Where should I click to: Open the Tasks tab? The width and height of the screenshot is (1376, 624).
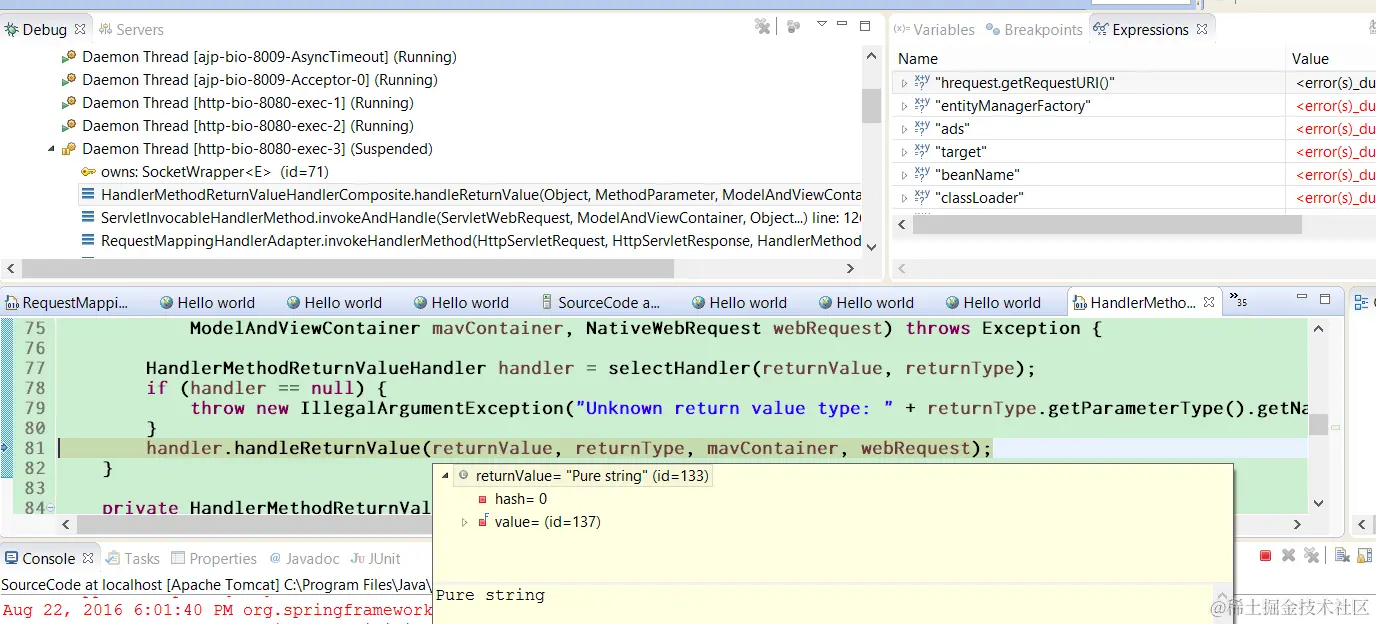pos(133,559)
